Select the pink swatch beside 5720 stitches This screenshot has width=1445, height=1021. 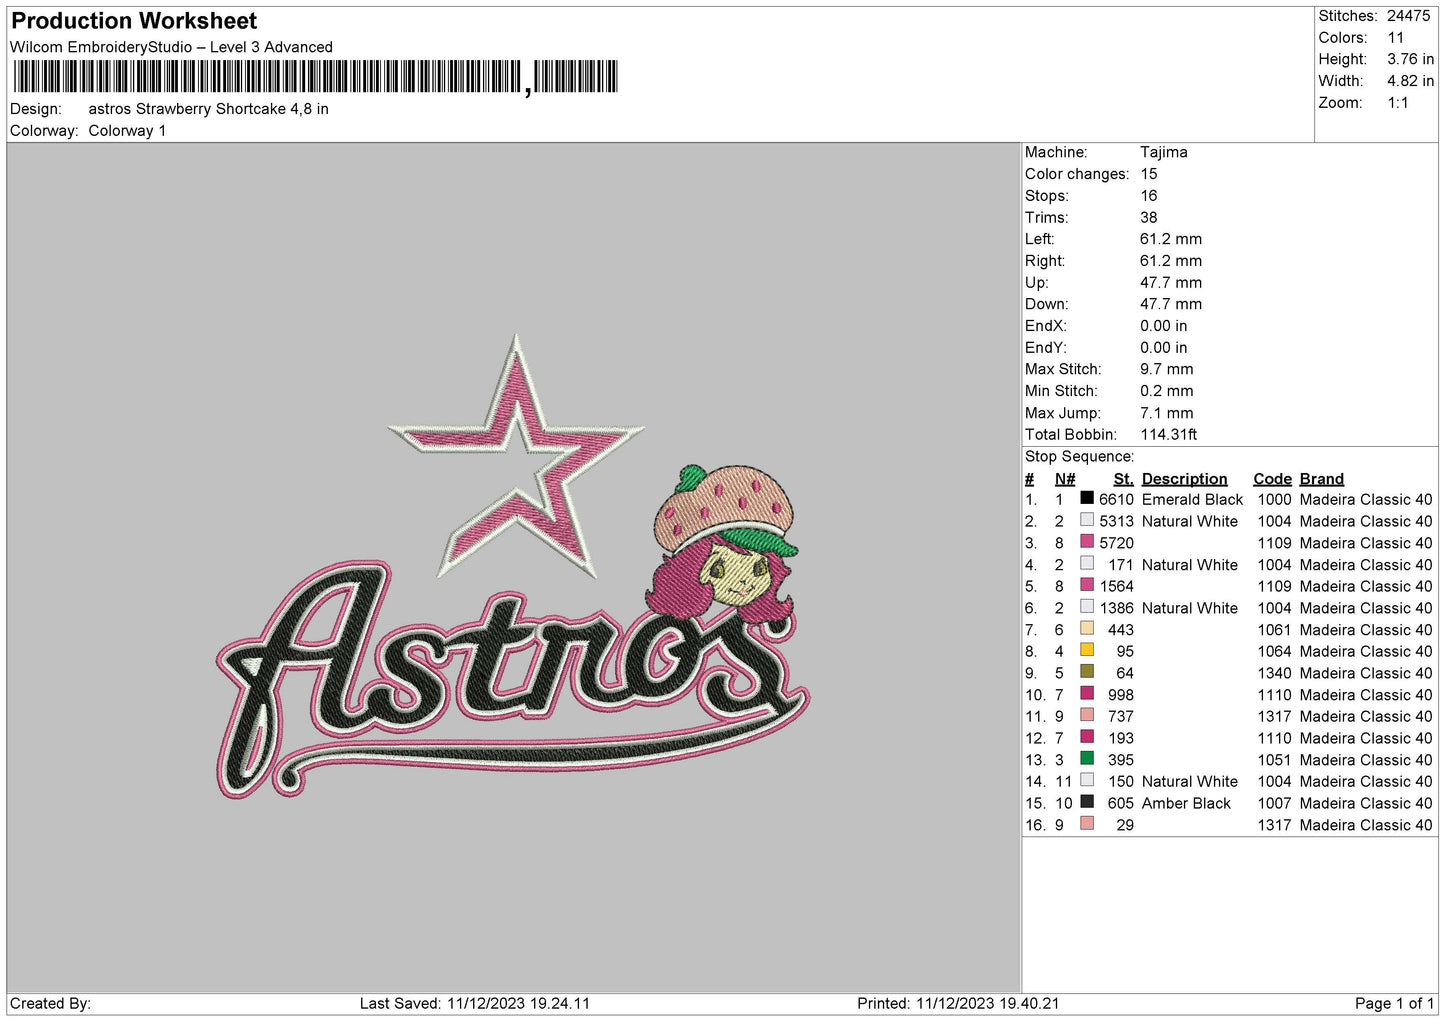pos(1087,542)
